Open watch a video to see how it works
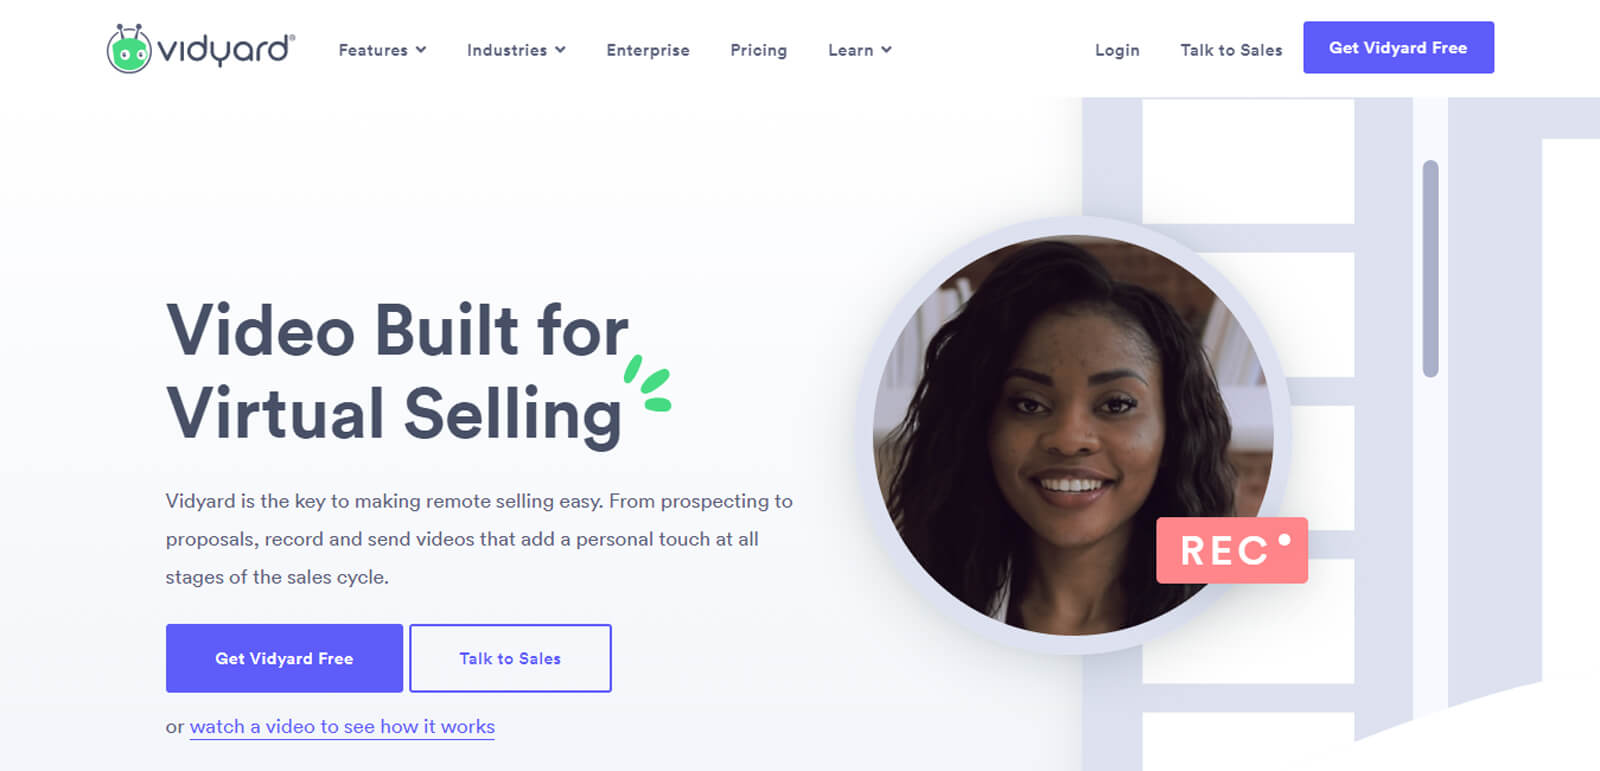The width and height of the screenshot is (1600, 771). (342, 727)
